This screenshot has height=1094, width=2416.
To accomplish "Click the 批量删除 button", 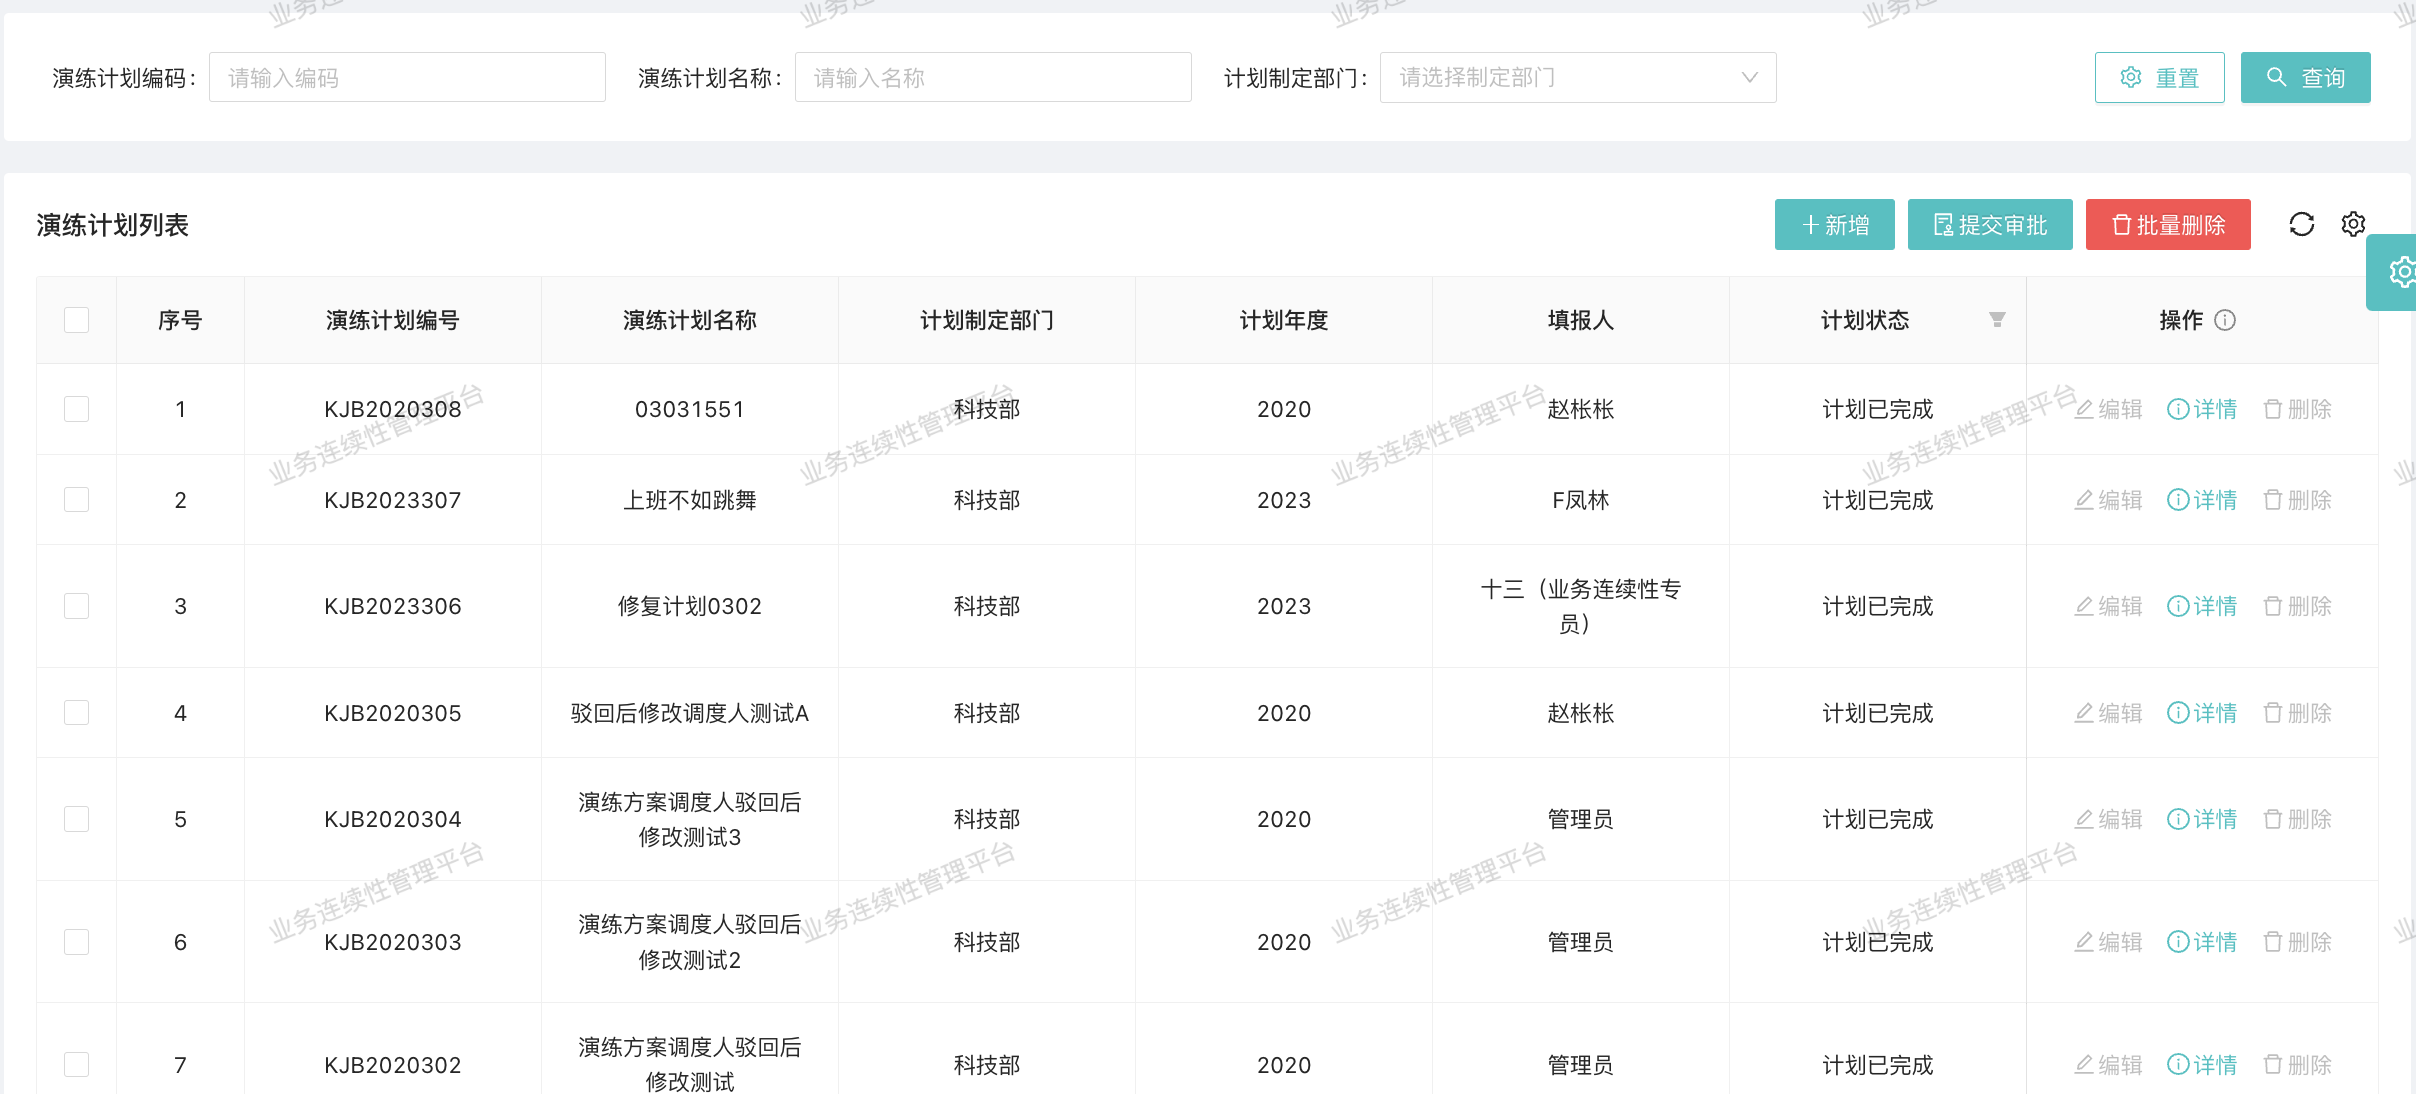I will coord(2168,225).
